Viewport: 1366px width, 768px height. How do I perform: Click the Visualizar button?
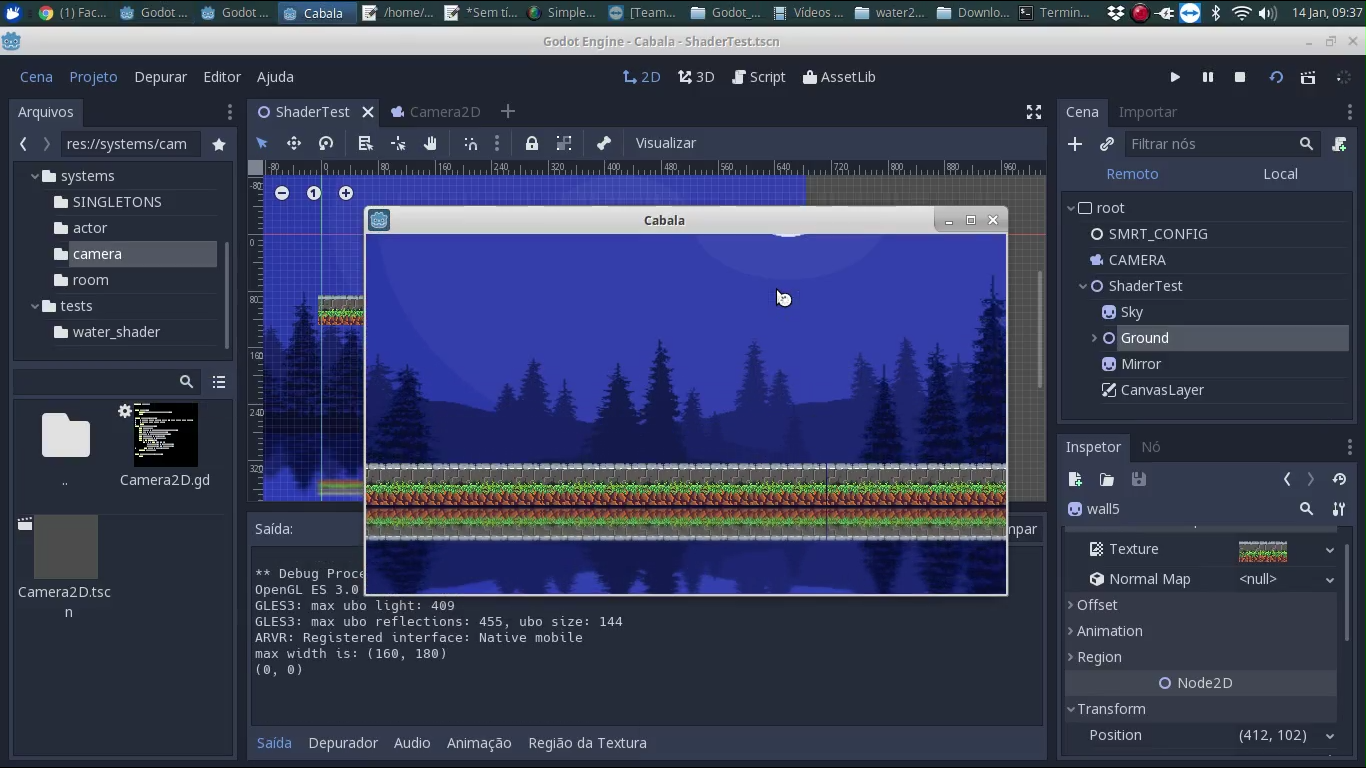(x=665, y=143)
